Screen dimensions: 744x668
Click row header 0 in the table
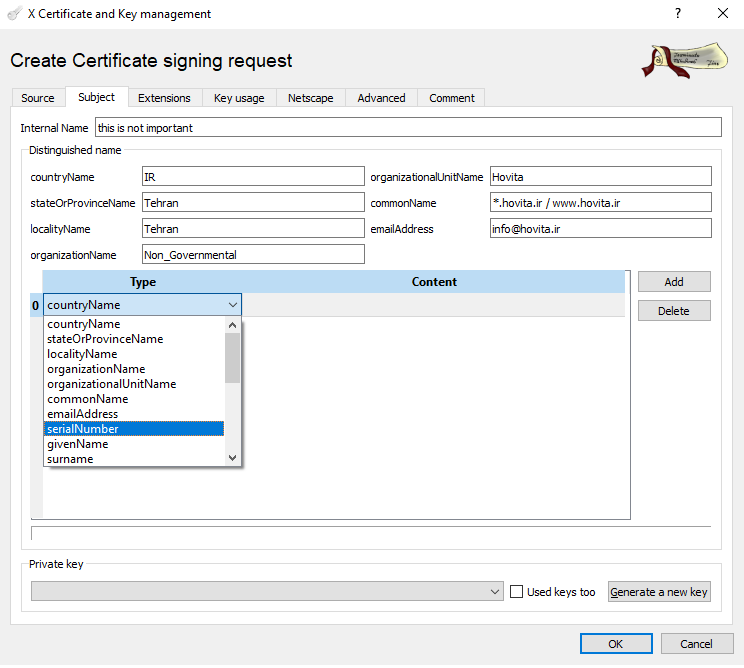point(36,305)
